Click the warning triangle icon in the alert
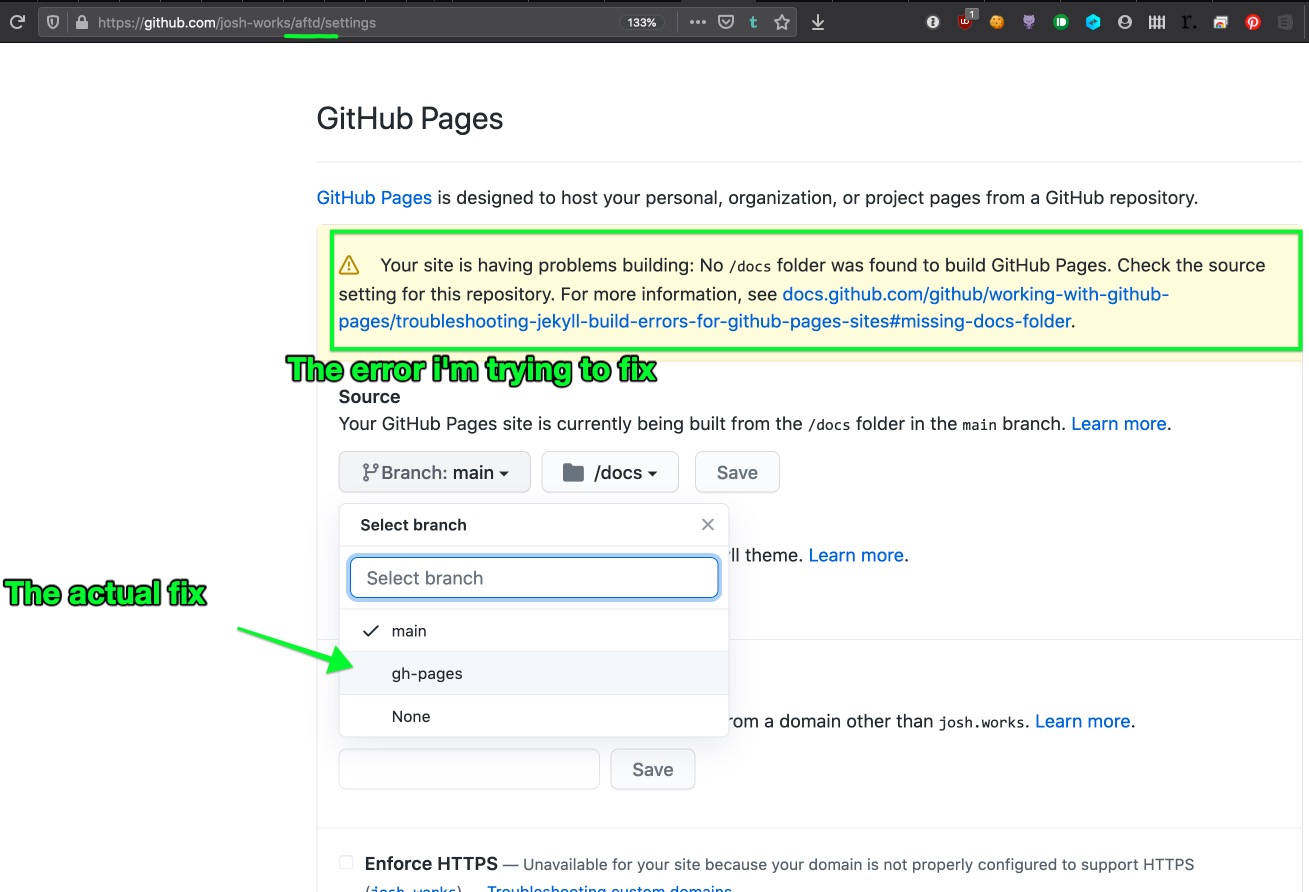This screenshot has width=1309, height=892. [349, 265]
